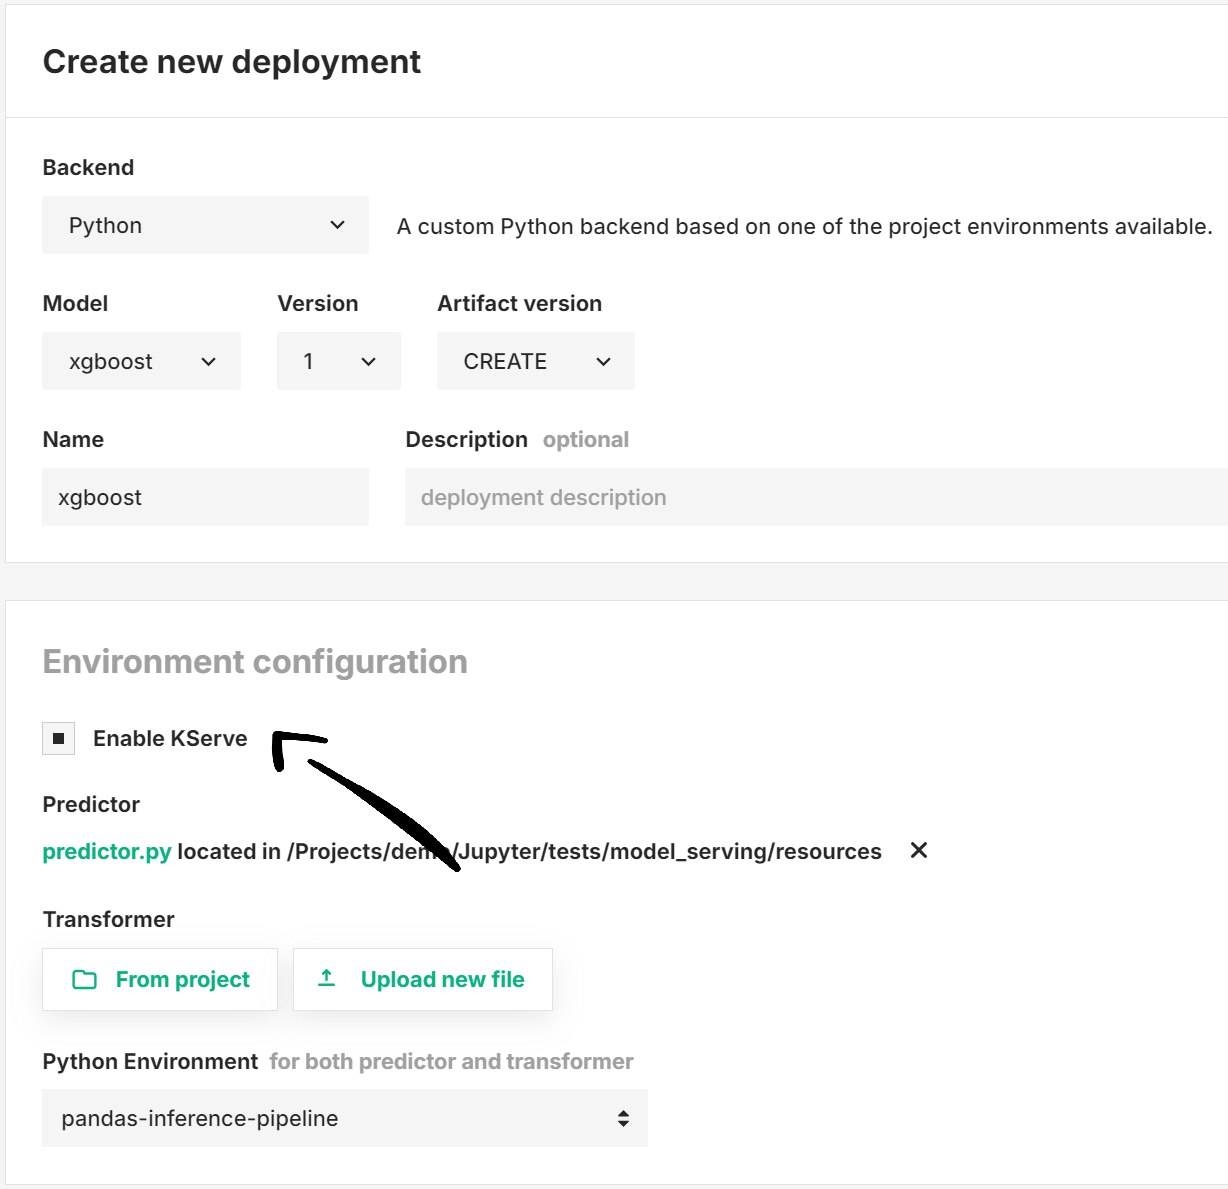Click the Enable KServe checkbox square
This screenshot has width=1228, height=1189.
[58, 738]
